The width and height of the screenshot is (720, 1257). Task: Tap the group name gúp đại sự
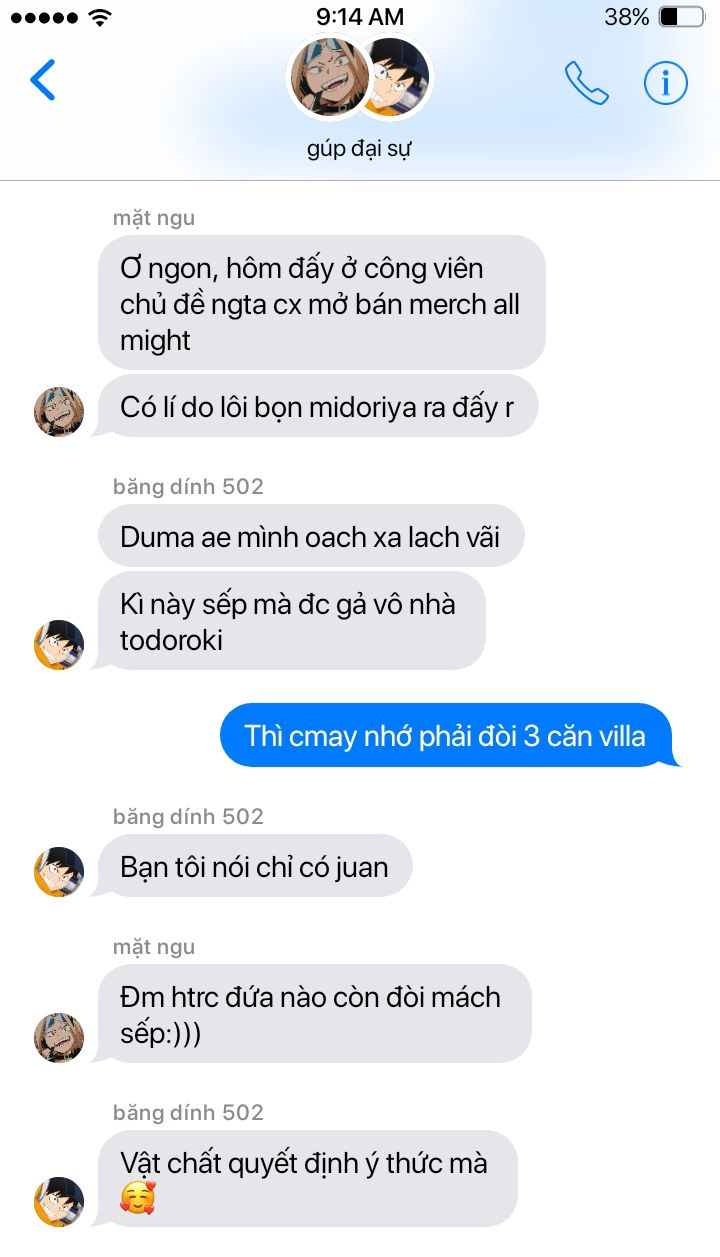360,150
